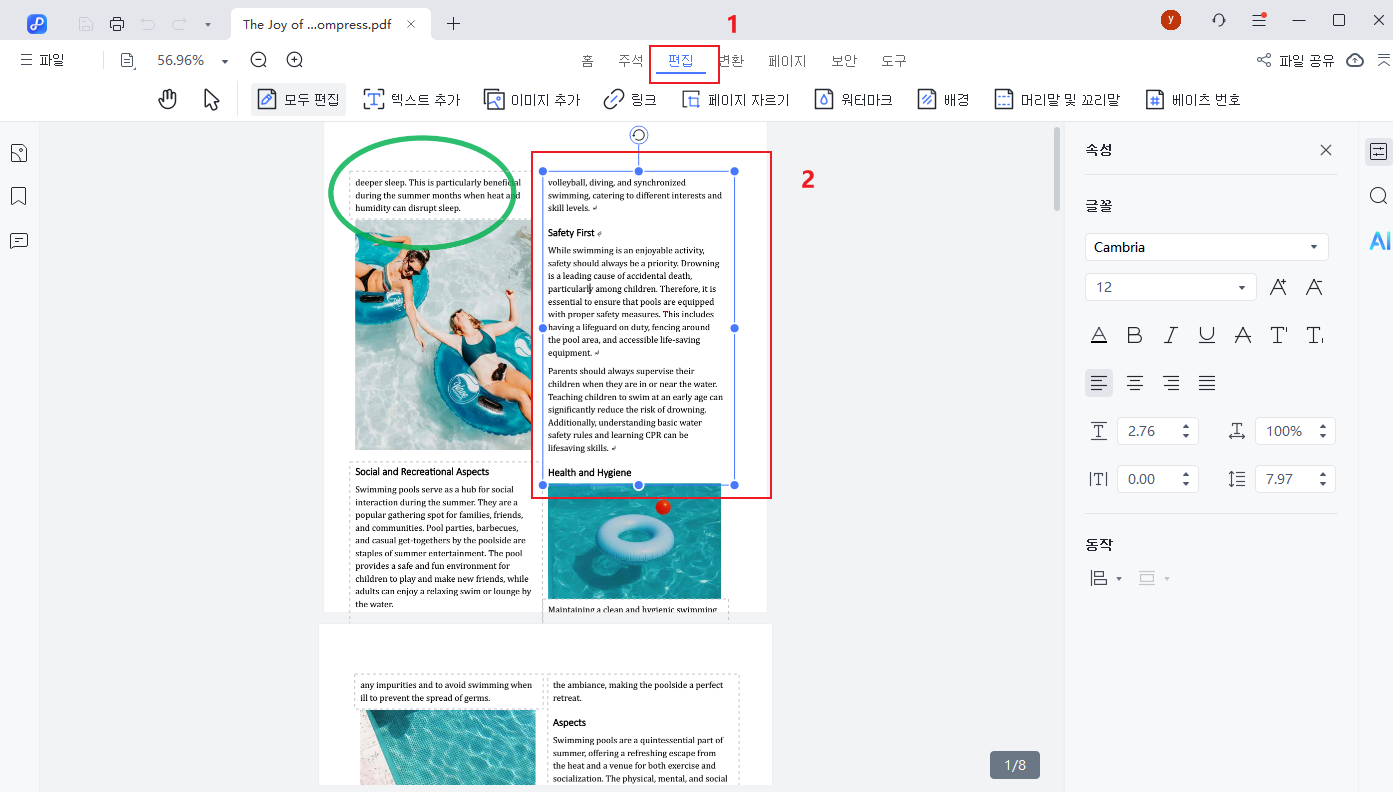Select the pointer selection tool
This screenshot has width=1393, height=792.
point(210,98)
